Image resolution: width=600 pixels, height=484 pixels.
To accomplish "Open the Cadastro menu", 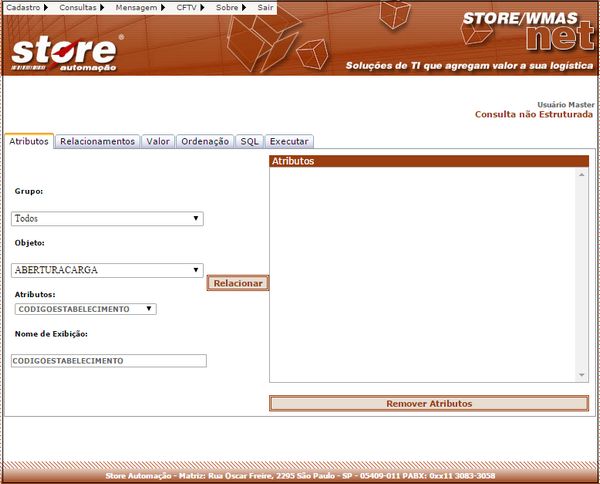I will click(27, 7).
